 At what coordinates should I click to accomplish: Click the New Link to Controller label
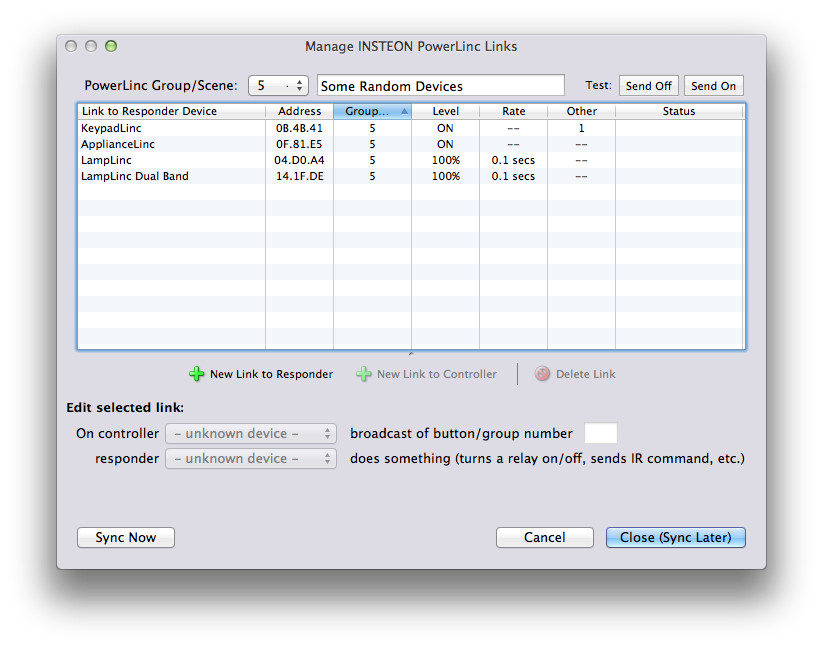pyautogui.click(x=437, y=374)
